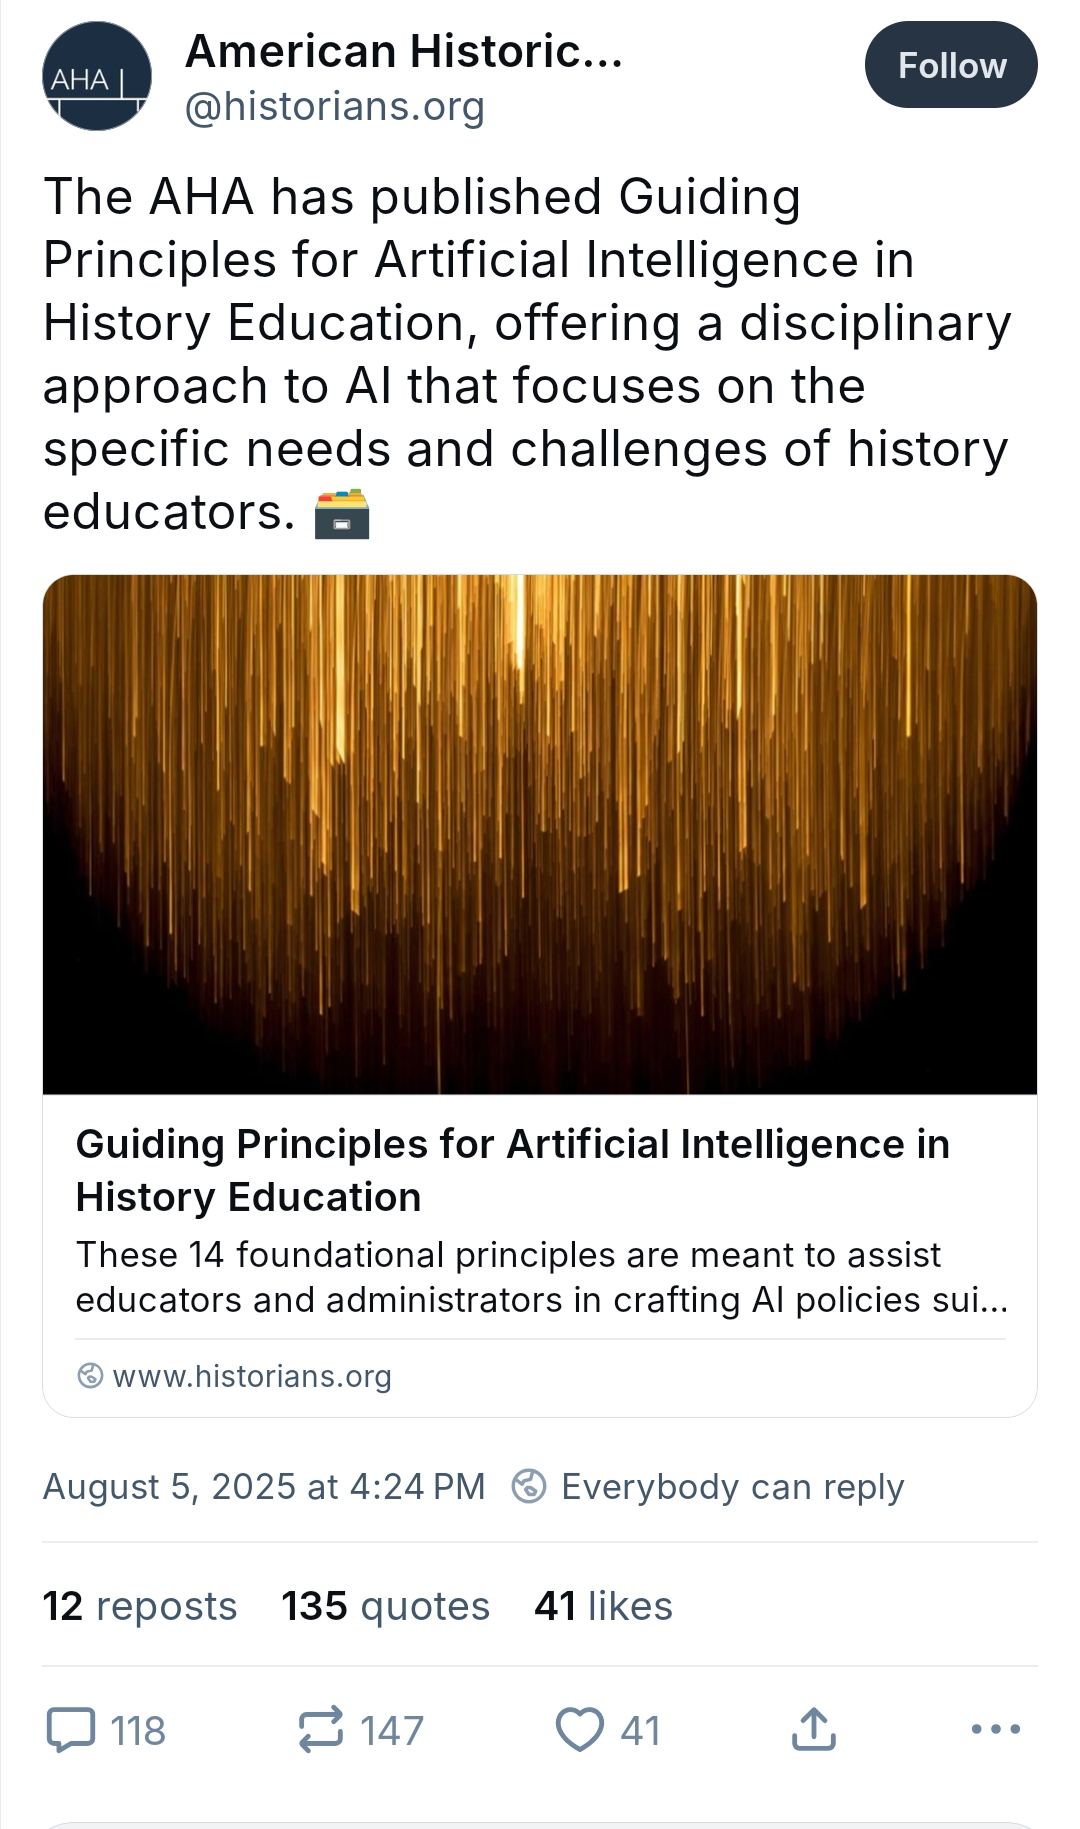View the 12 reposts list

[x=140, y=1606]
